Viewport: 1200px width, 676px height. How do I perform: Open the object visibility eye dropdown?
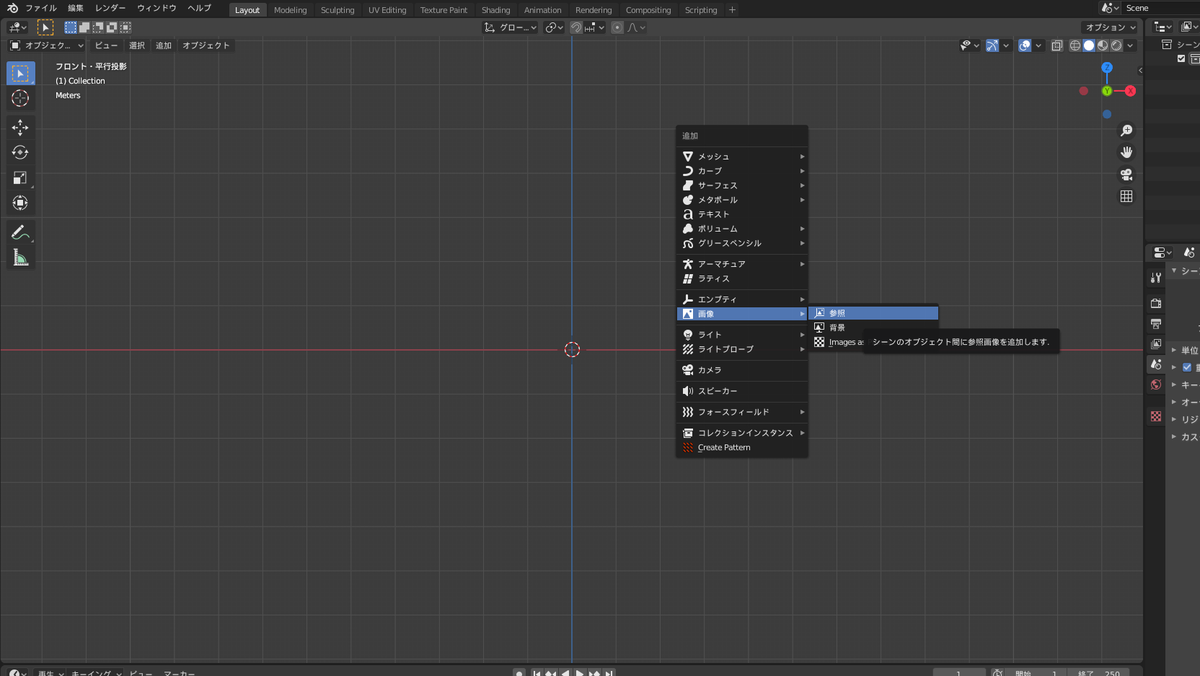(969, 45)
